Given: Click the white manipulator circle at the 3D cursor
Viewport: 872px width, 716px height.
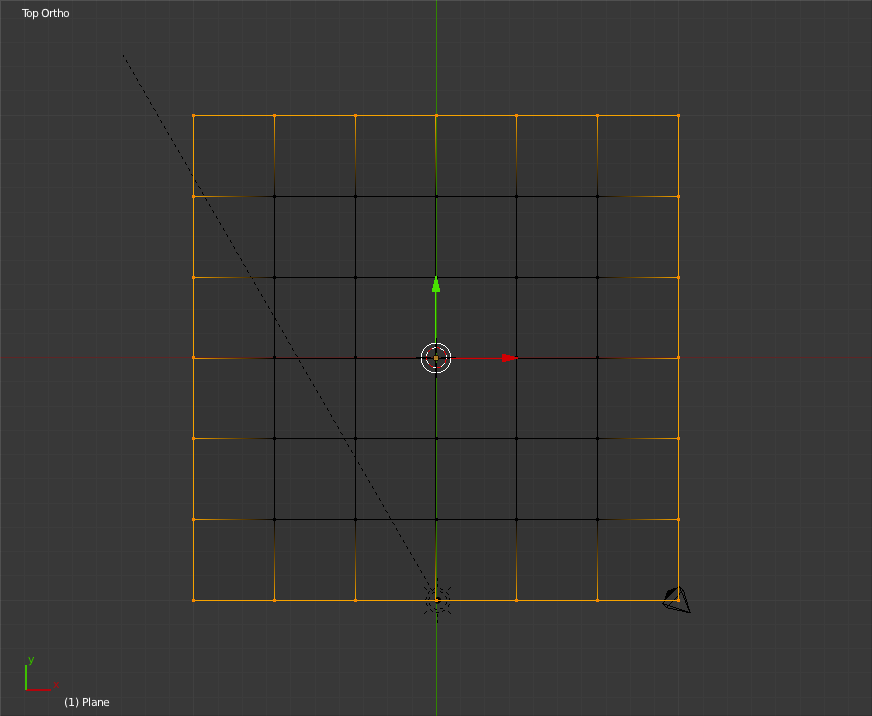Looking at the screenshot, I should click(x=436, y=358).
